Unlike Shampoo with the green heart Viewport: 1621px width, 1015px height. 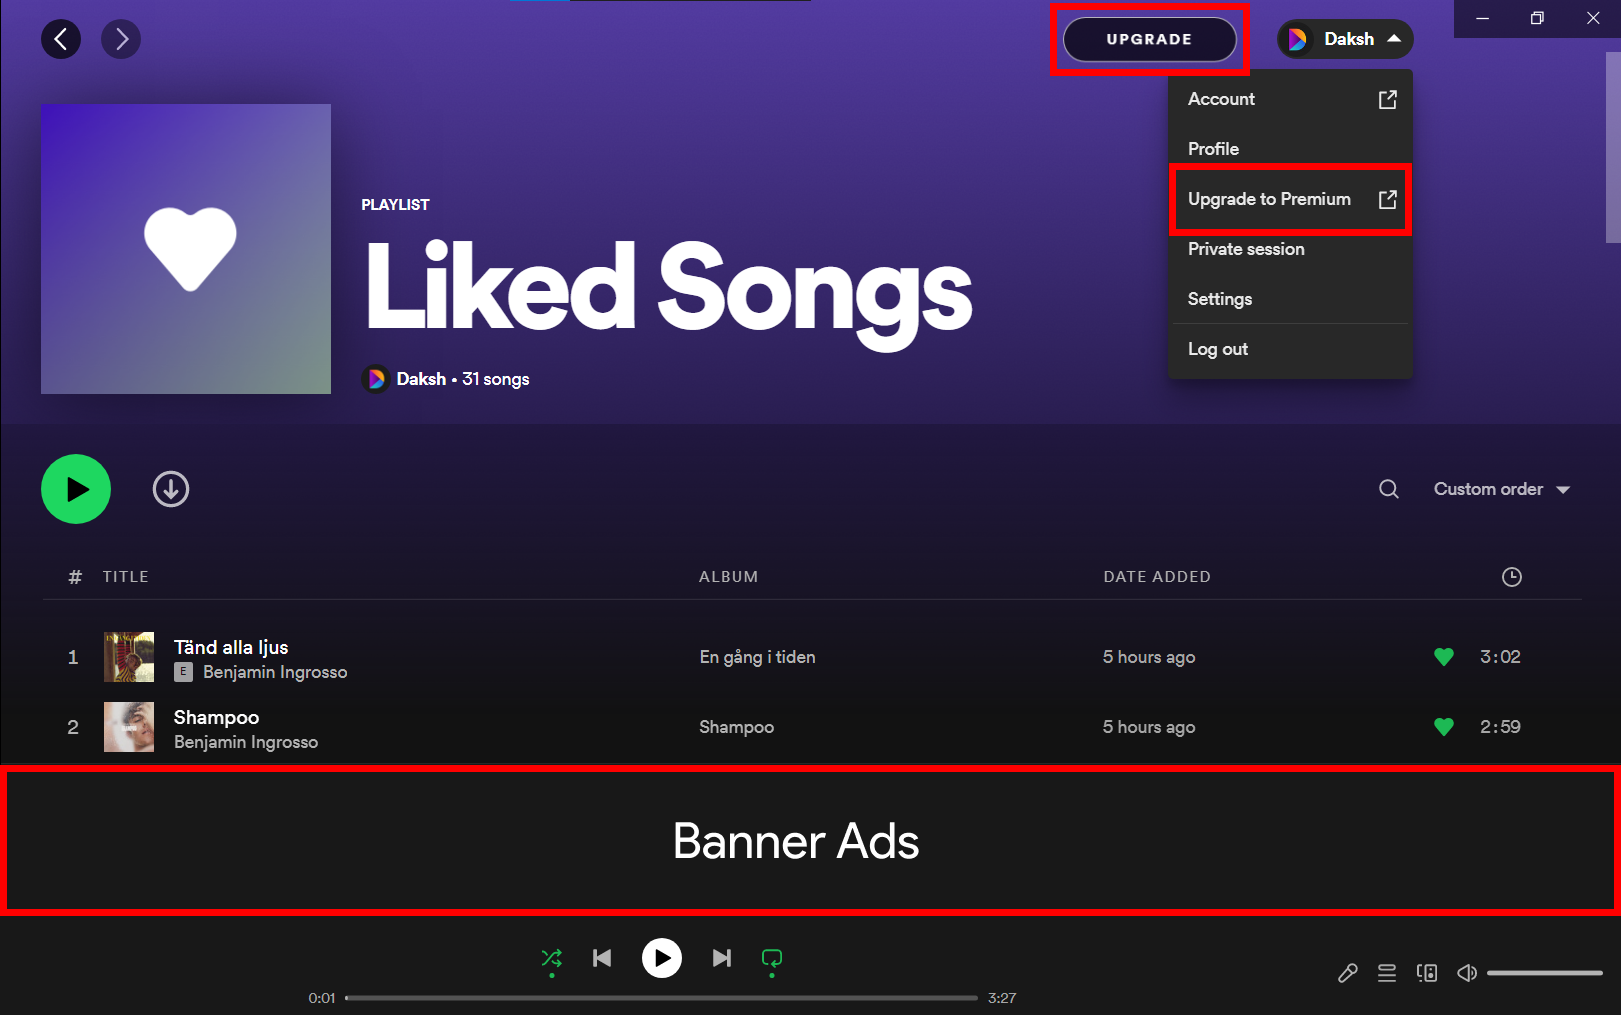pyautogui.click(x=1444, y=727)
